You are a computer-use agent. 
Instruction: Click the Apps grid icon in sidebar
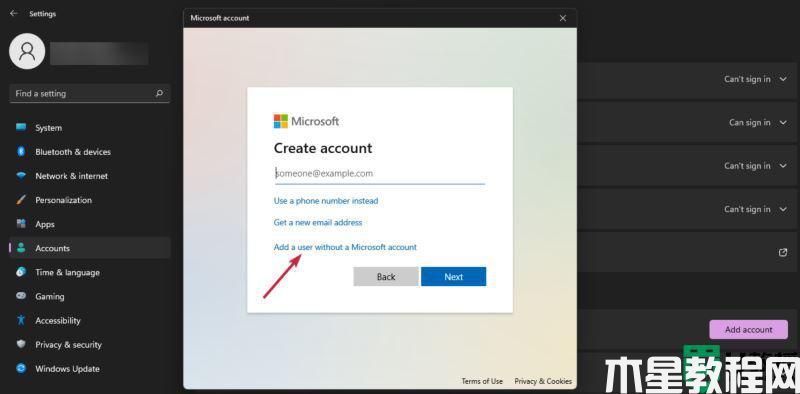(x=21, y=224)
